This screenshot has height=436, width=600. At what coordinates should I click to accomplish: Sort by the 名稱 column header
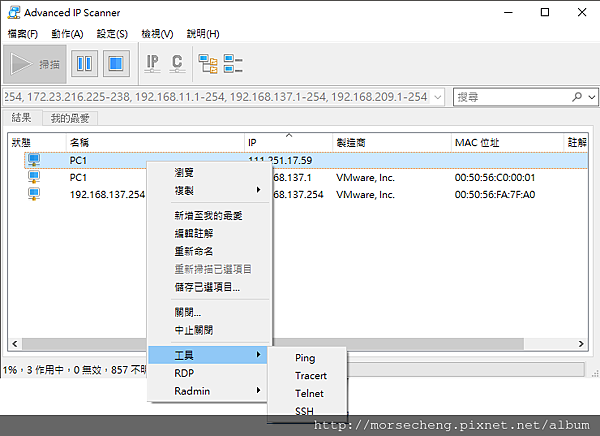155,143
